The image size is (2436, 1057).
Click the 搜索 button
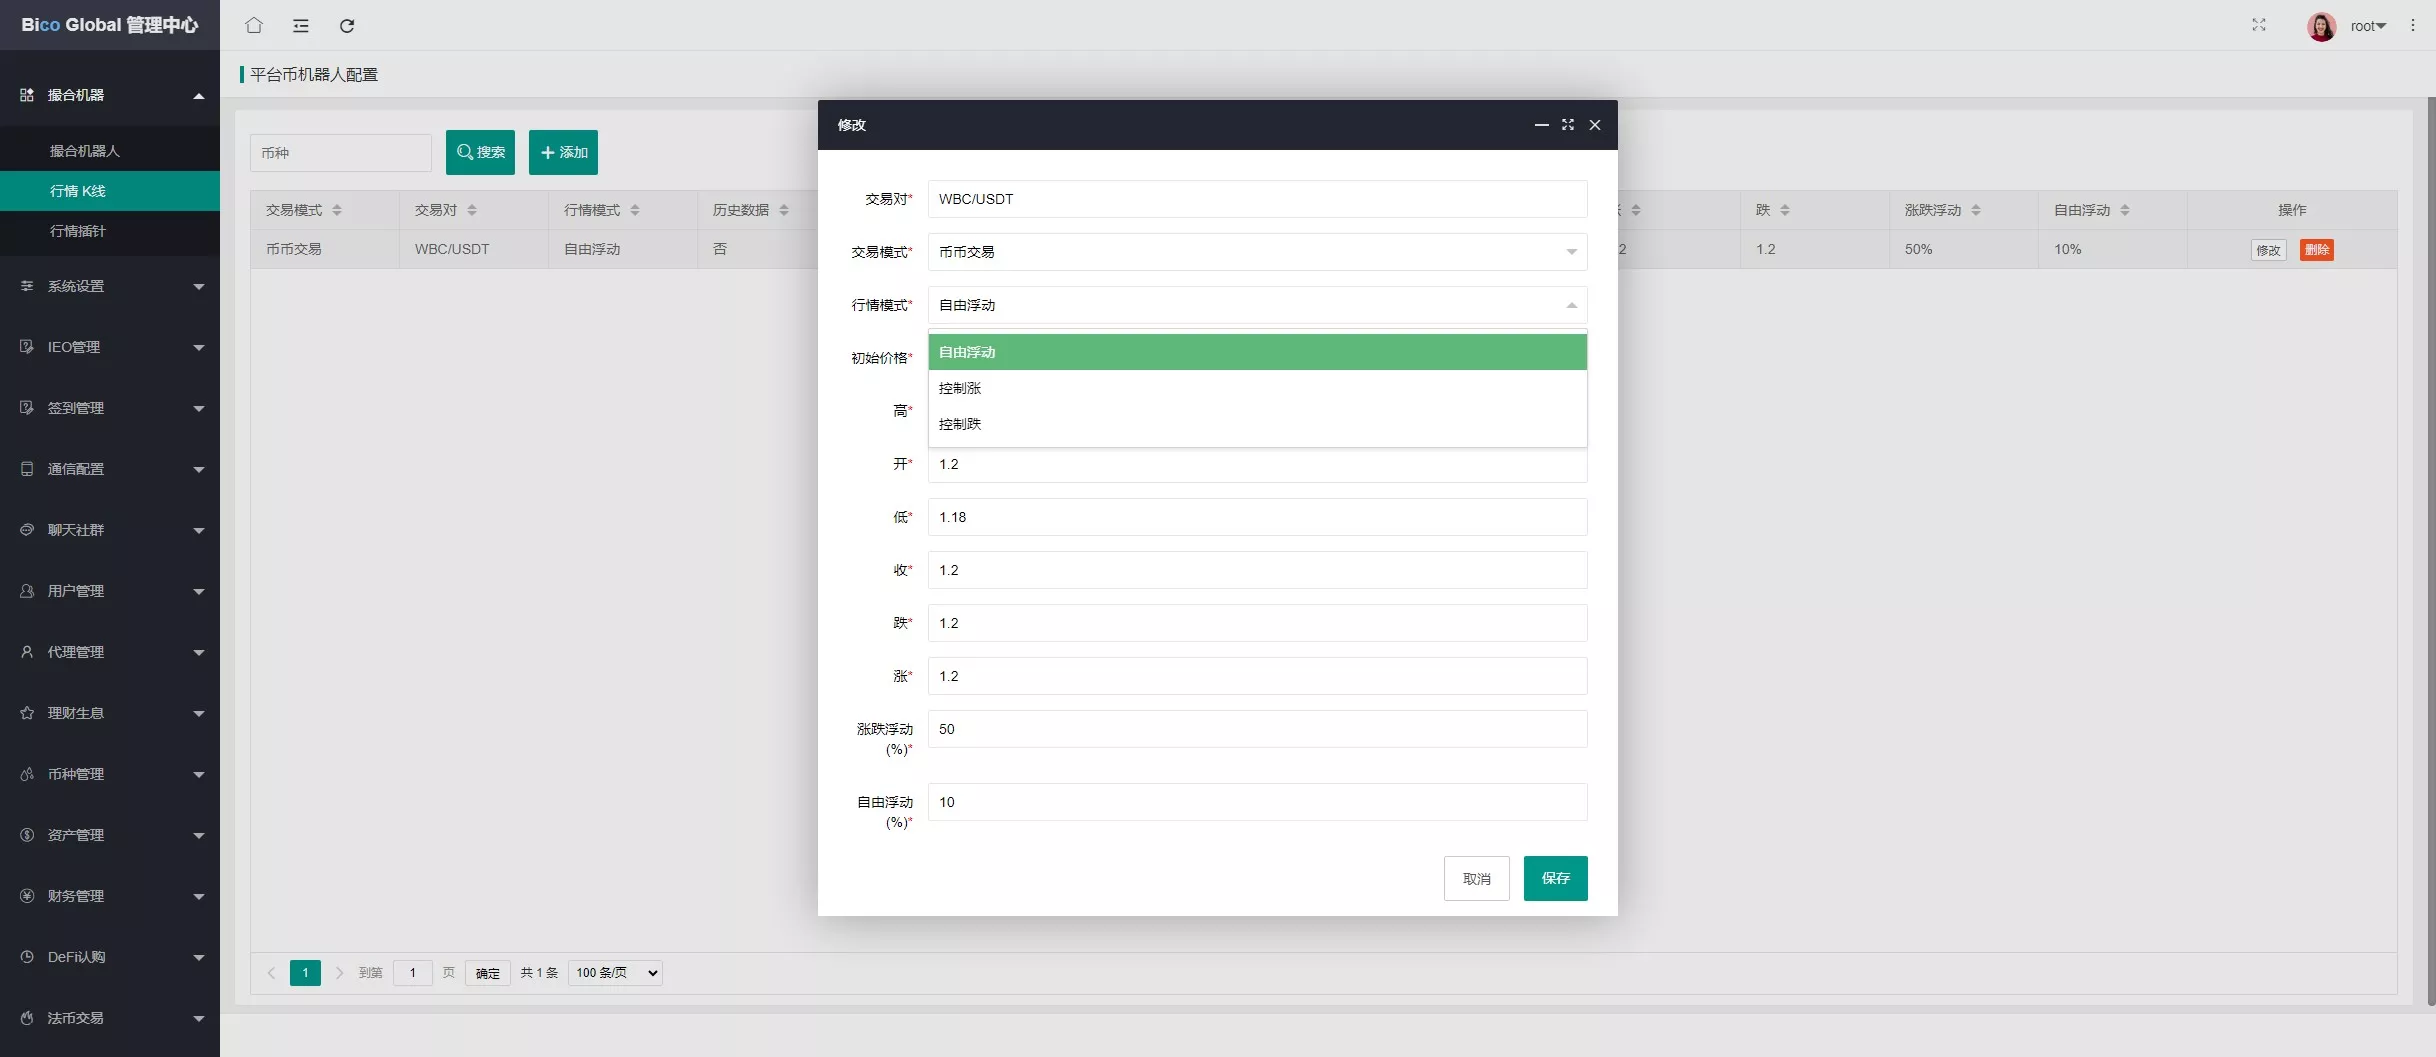pyautogui.click(x=480, y=152)
